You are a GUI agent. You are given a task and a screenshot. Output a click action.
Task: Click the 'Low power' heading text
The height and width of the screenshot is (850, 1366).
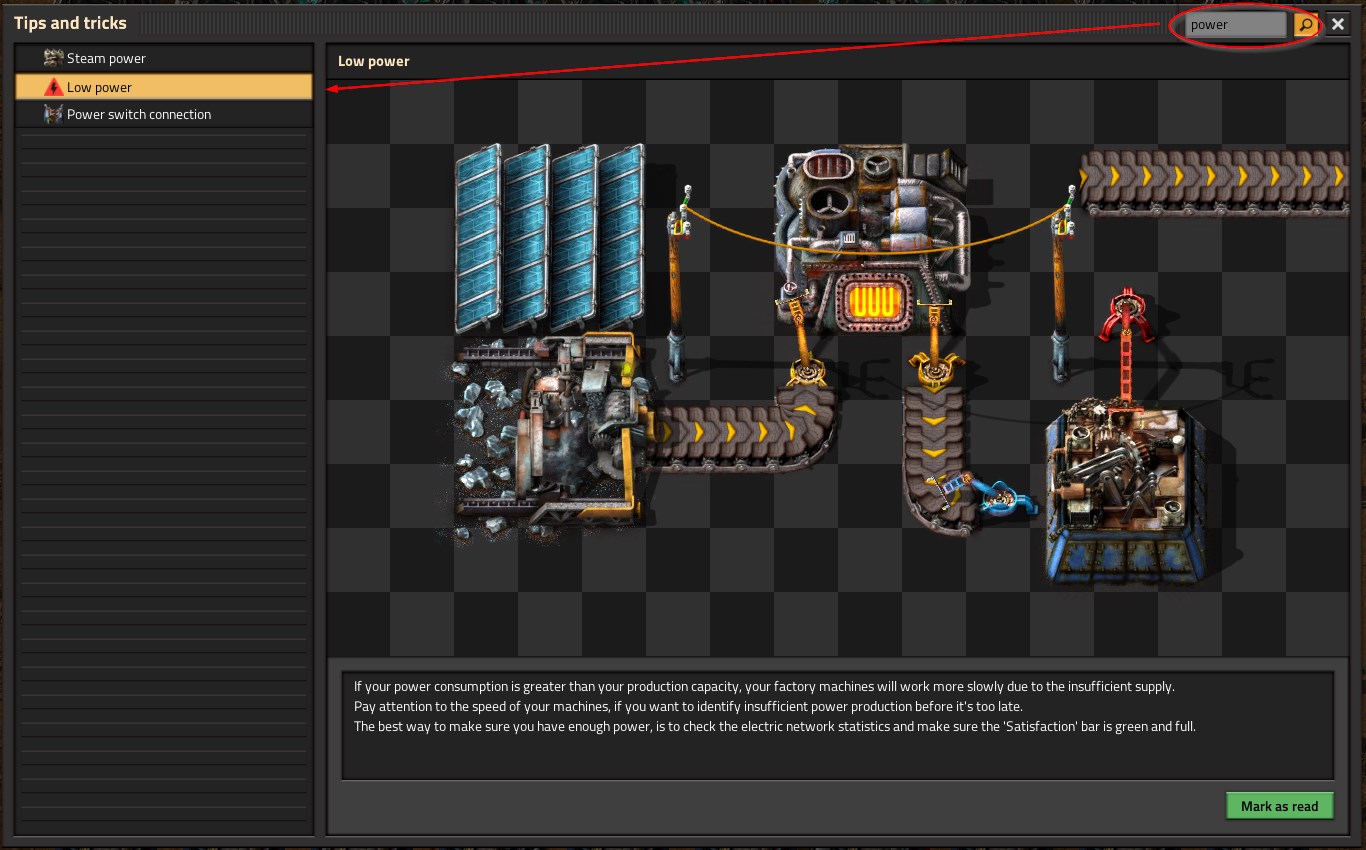pyautogui.click(x=374, y=61)
